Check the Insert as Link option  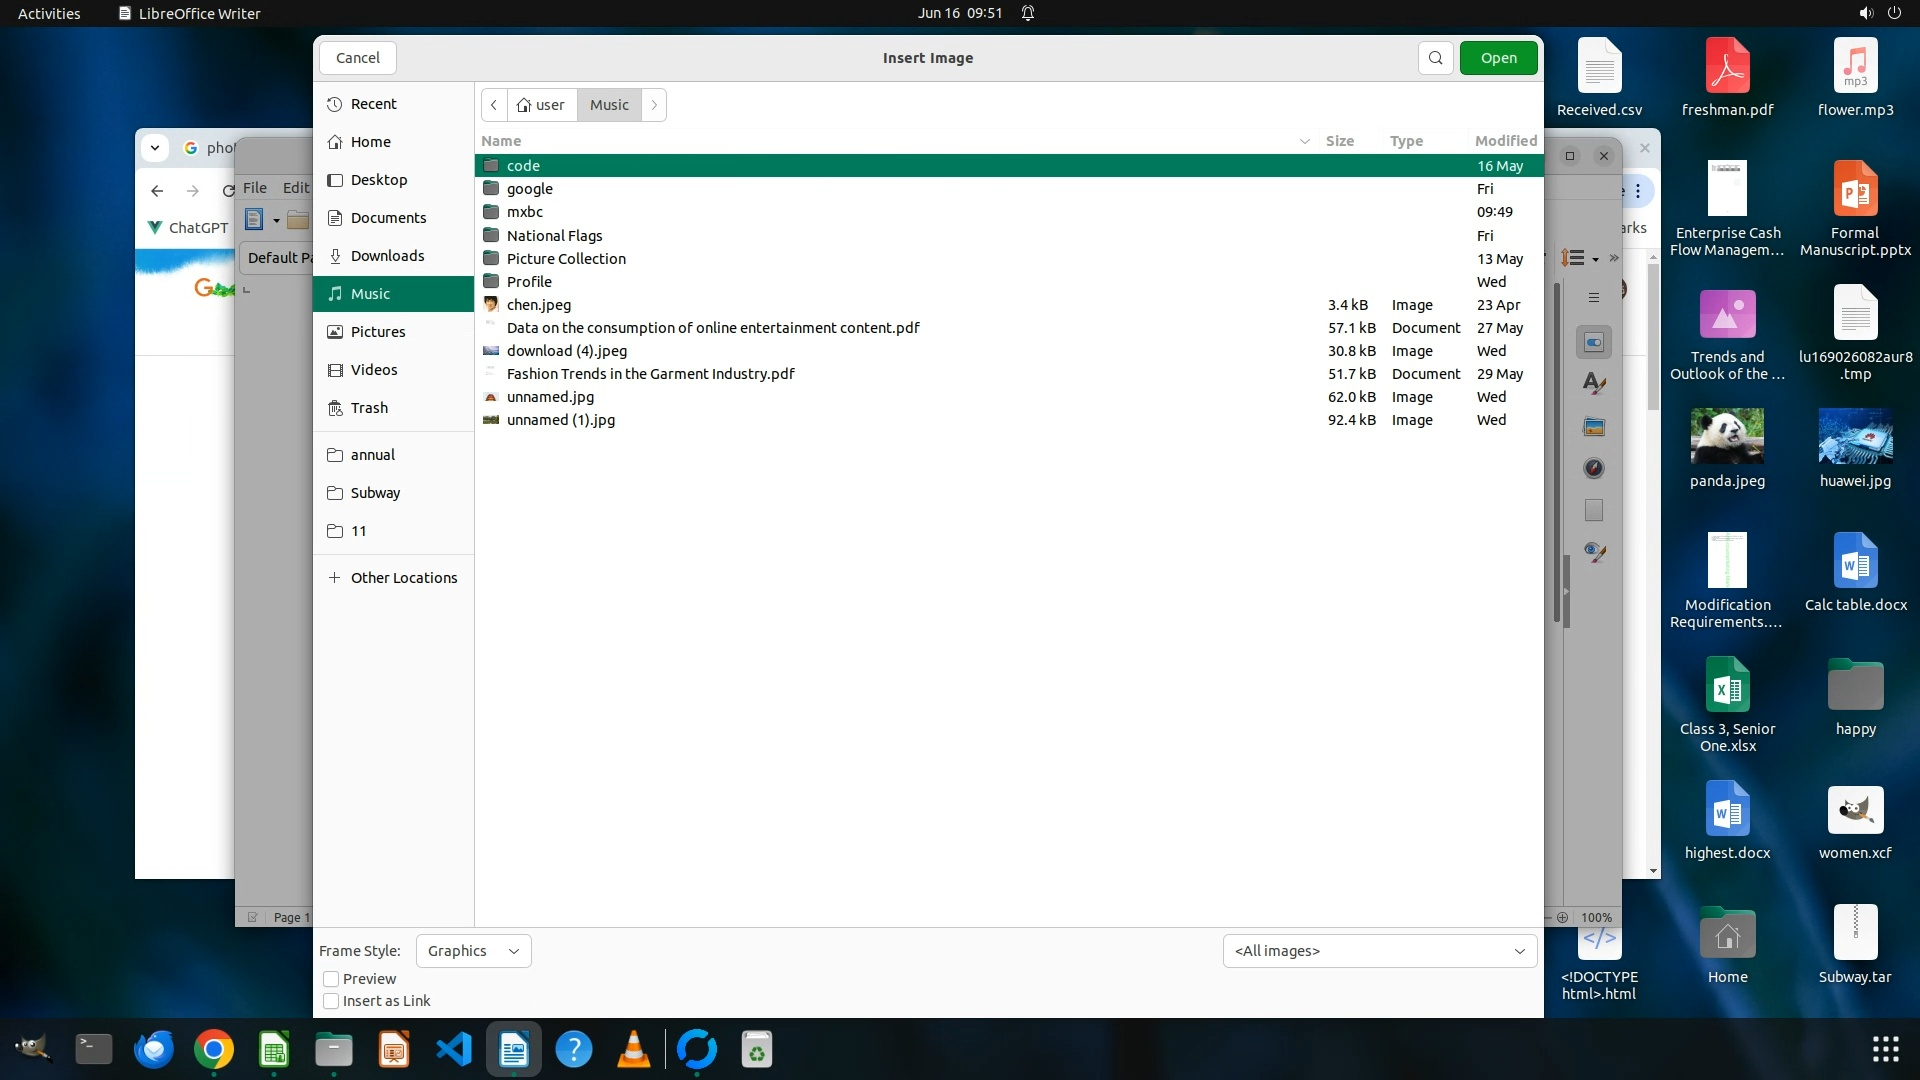click(x=331, y=1001)
